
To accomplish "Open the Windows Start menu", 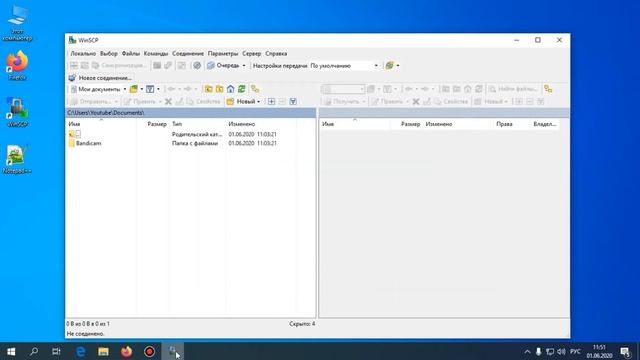I will pyautogui.click(x=11, y=351).
